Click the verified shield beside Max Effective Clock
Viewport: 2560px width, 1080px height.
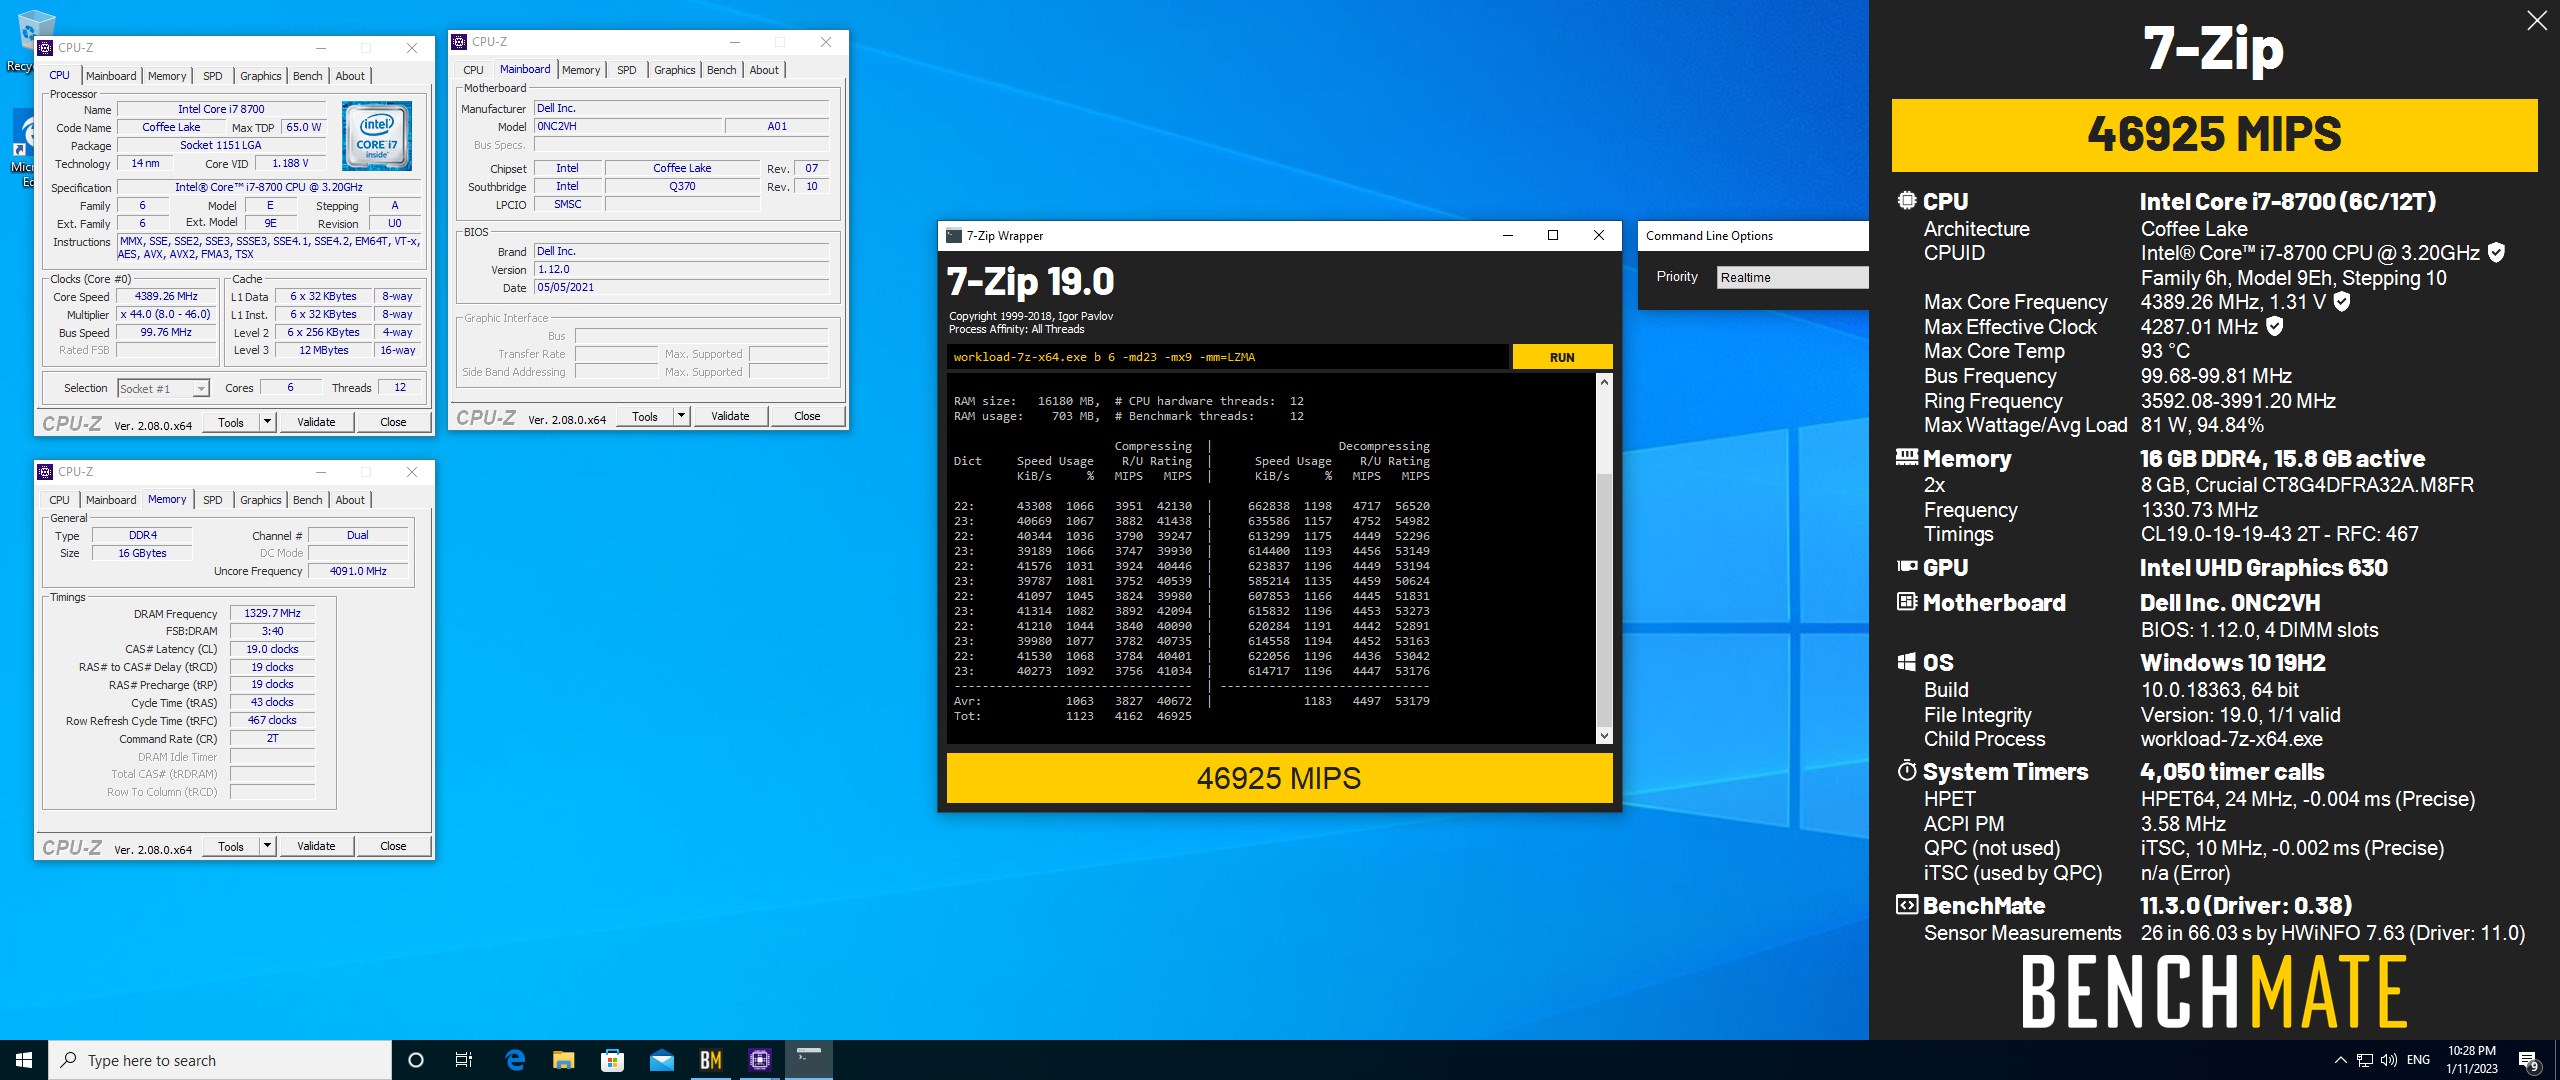(x=2274, y=326)
